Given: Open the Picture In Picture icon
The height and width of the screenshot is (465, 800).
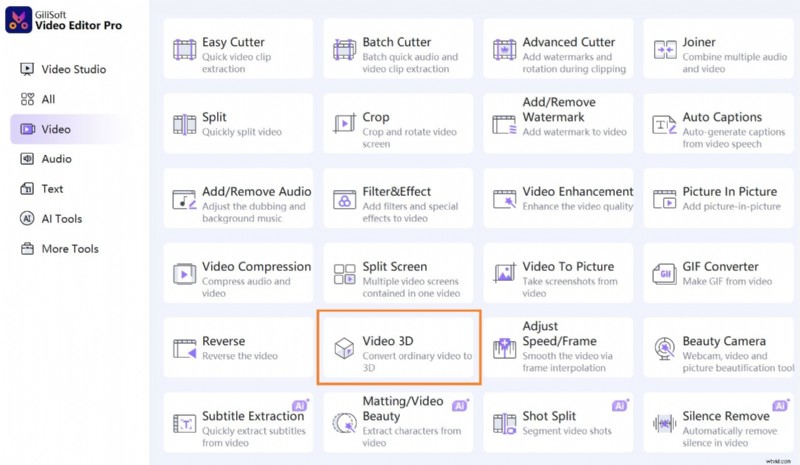Looking at the screenshot, I should (x=665, y=200).
